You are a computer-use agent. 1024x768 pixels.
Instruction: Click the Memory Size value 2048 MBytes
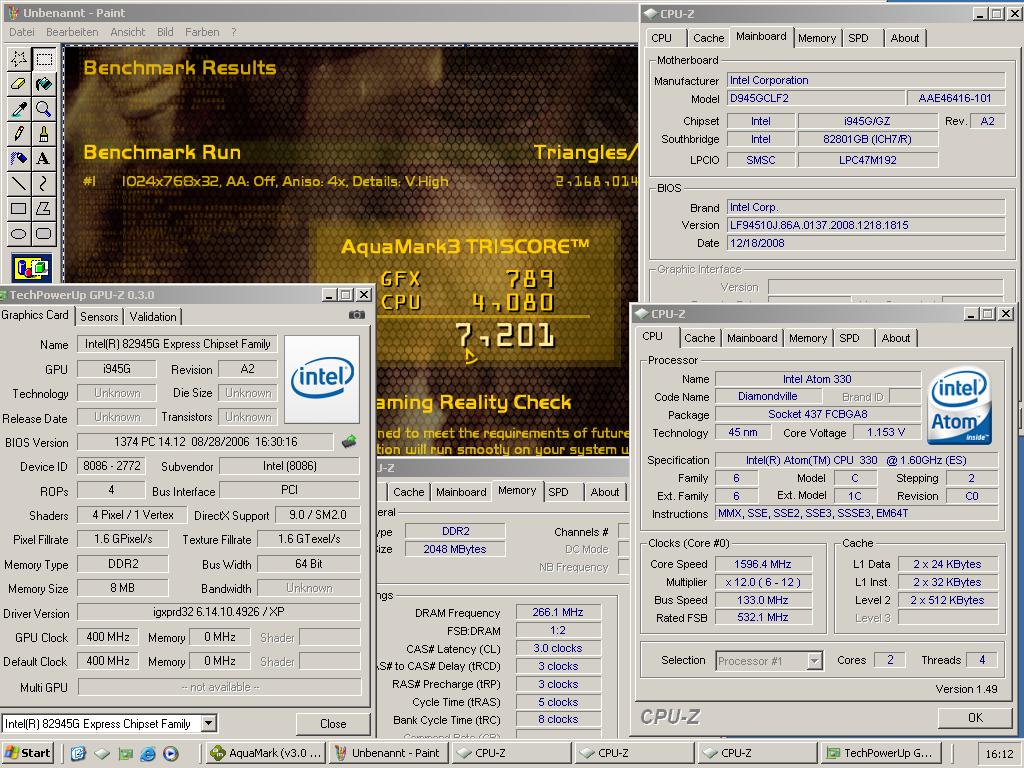pos(455,550)
